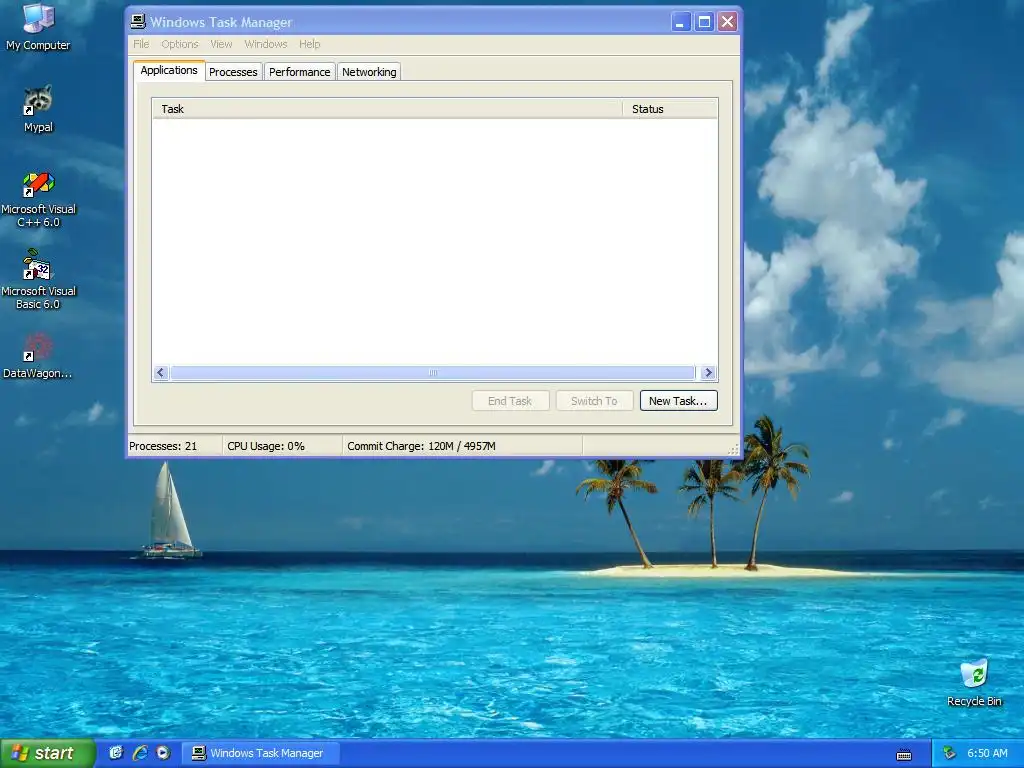
Task: Click the horizontal scrollbar right arrow
Action: tap(708, 373)
